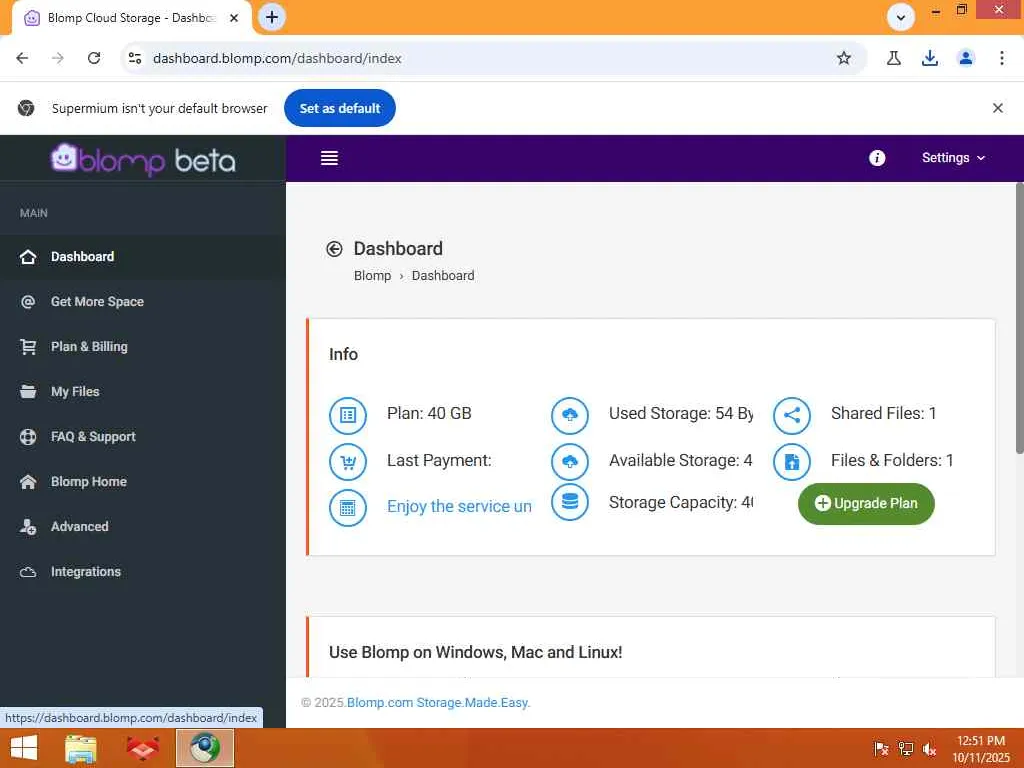
Task: Open the Advanced sidebar item
Action: pyautogui.click(x=143, y=527)
